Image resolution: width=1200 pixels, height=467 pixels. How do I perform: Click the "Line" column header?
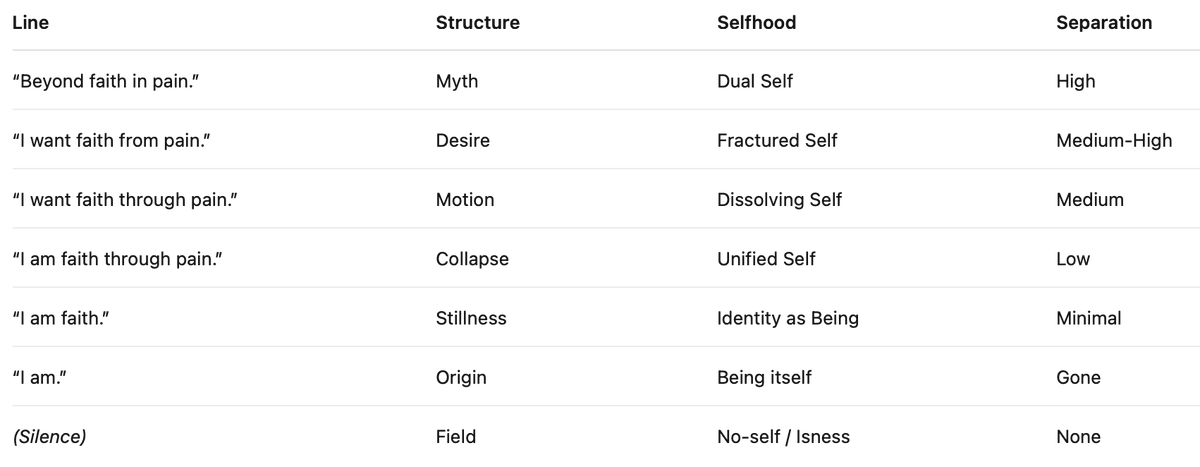pos(30,23)
